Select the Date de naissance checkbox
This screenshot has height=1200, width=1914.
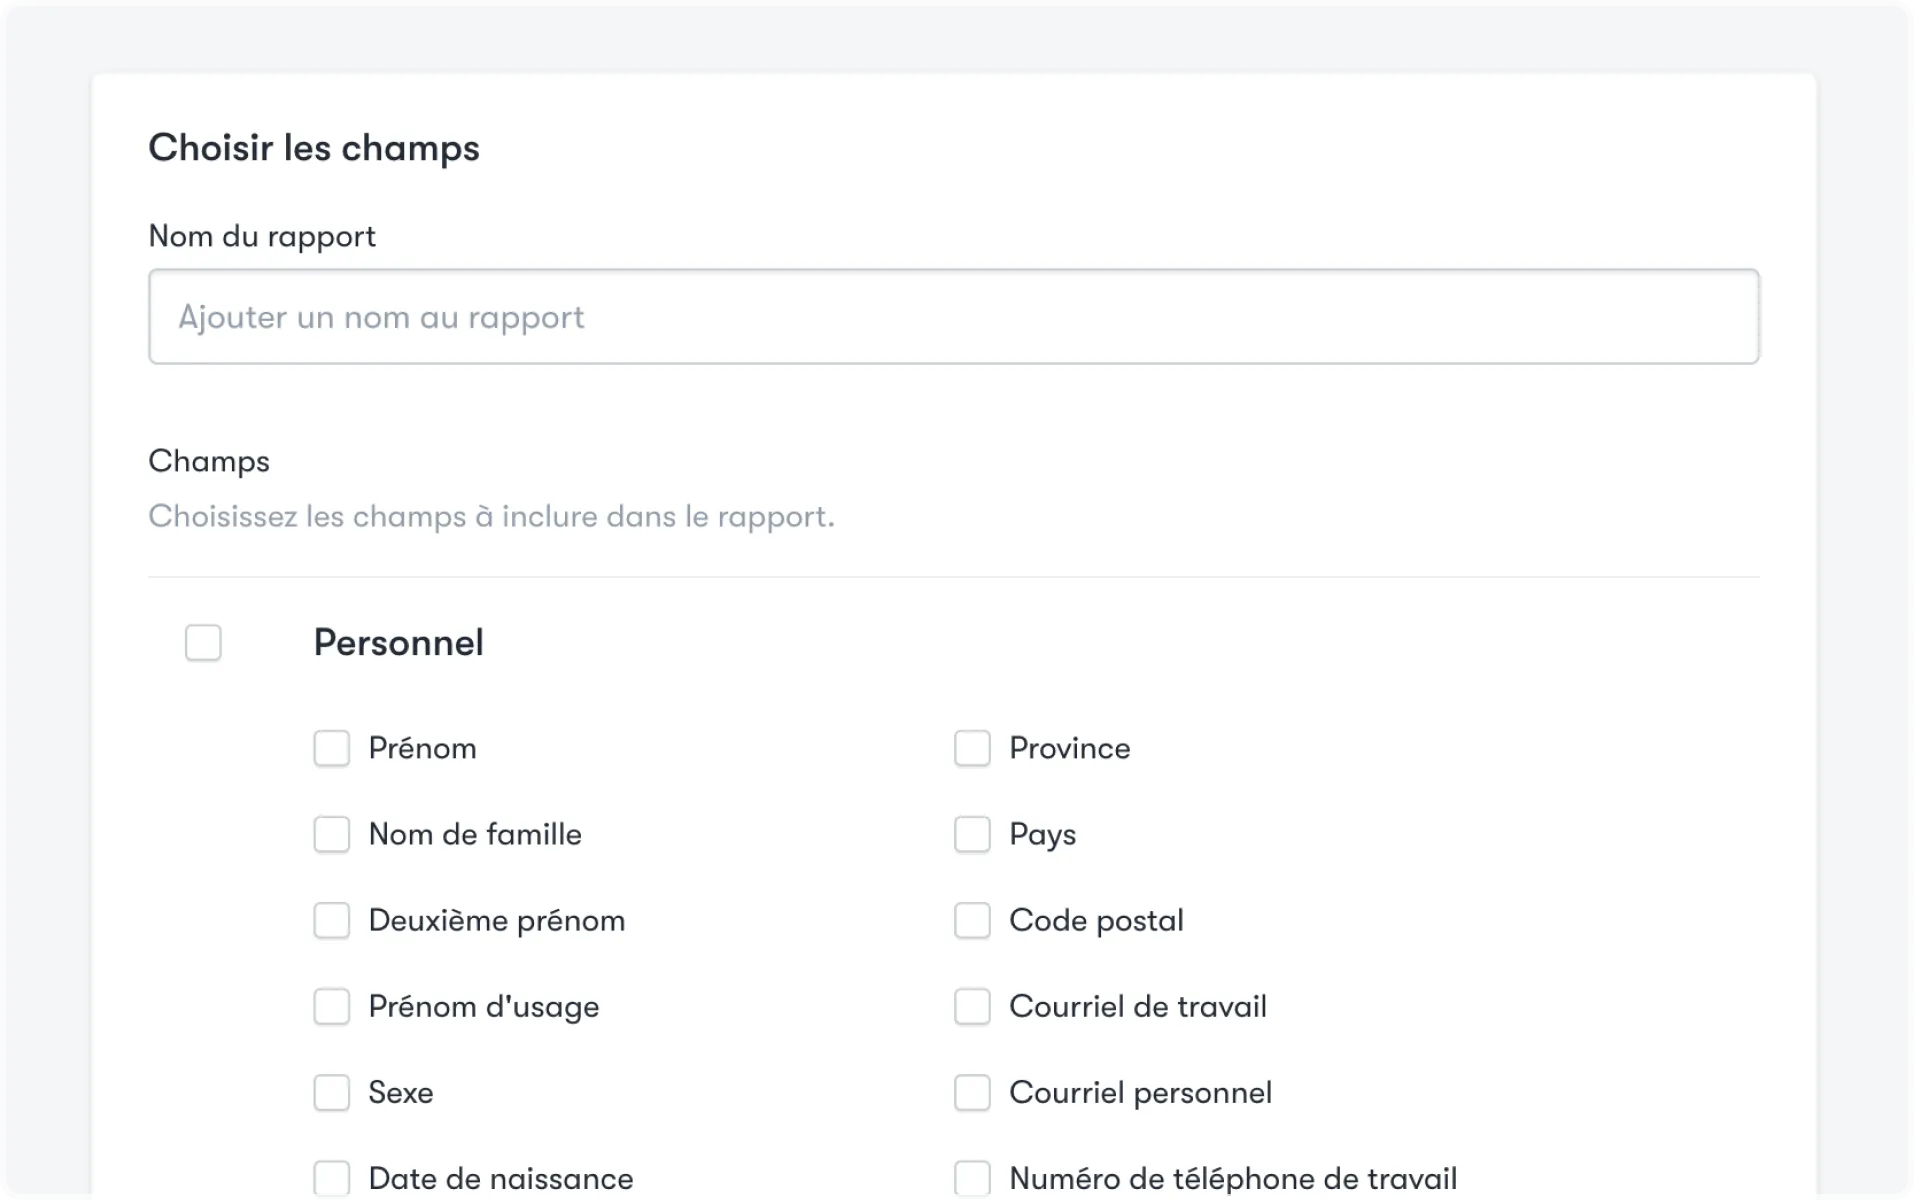click(x=332, y=1178)
